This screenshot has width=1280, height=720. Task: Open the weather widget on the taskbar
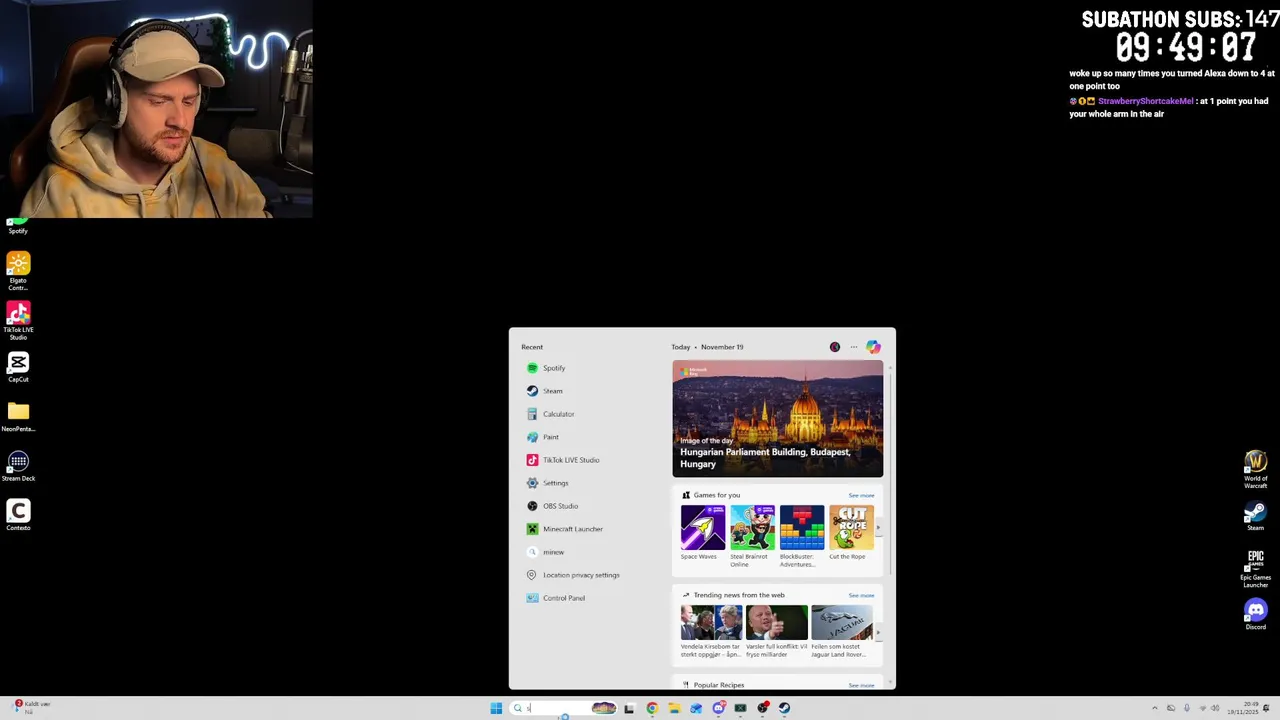[28, 707]
